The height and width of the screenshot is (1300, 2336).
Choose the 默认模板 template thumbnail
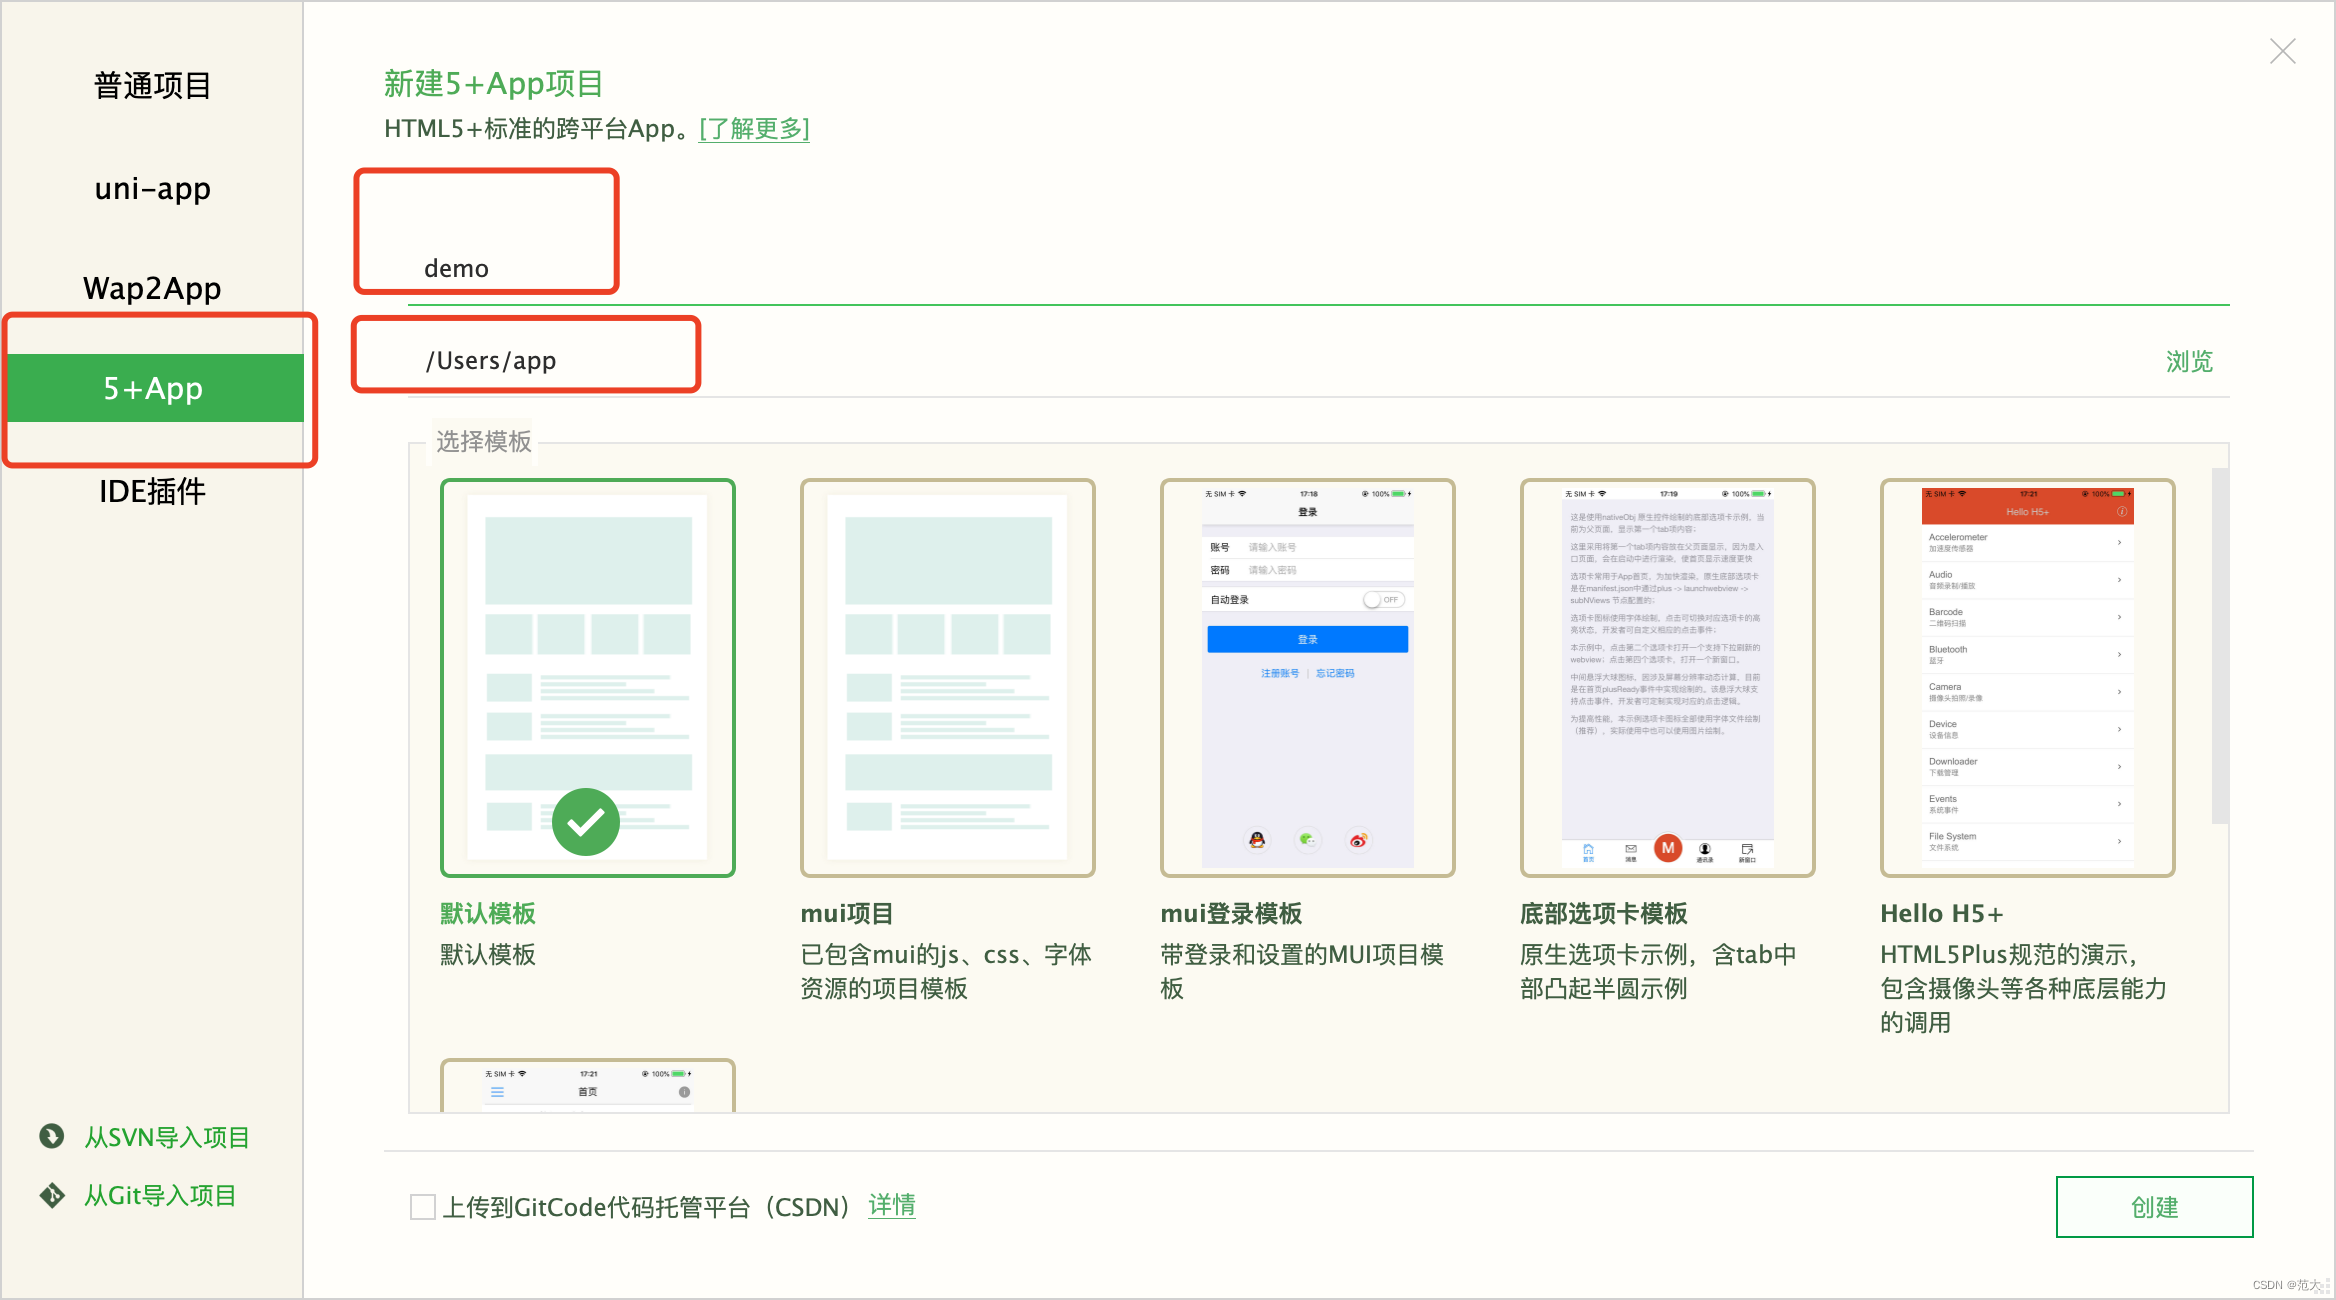pos(588,677)
